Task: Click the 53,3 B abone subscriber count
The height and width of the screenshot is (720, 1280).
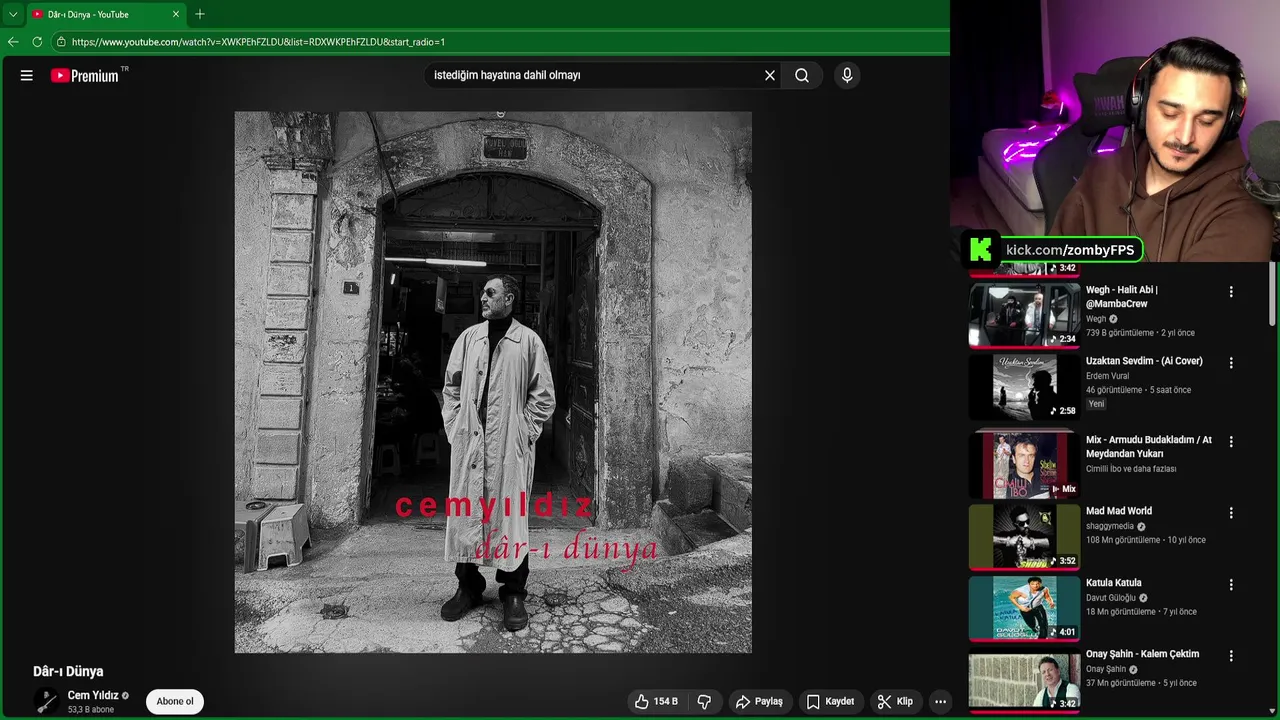Action: pyautogui.click(x=91, y=710)
